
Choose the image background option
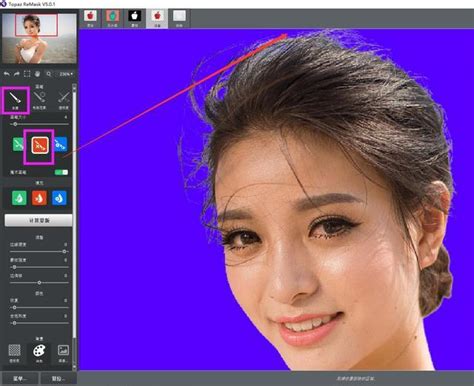tap(63, 353)
